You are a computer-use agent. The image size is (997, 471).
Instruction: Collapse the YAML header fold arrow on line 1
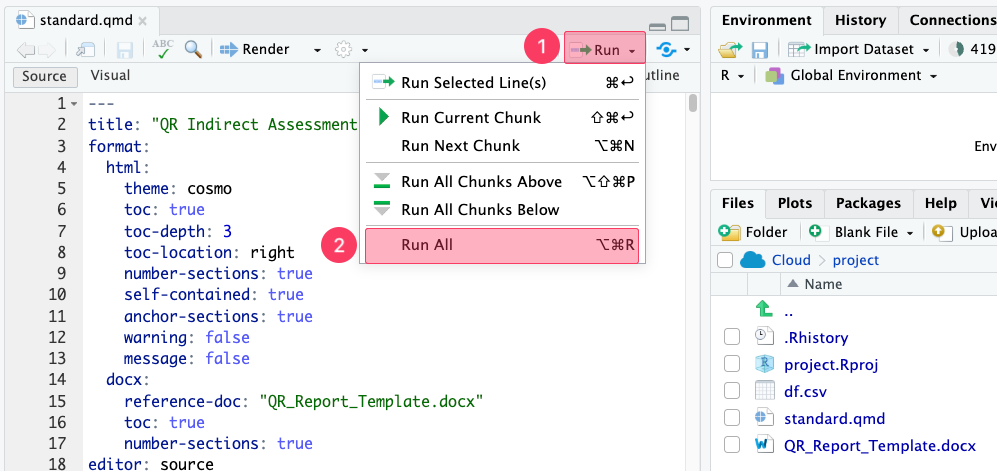(x=74, y=104)
